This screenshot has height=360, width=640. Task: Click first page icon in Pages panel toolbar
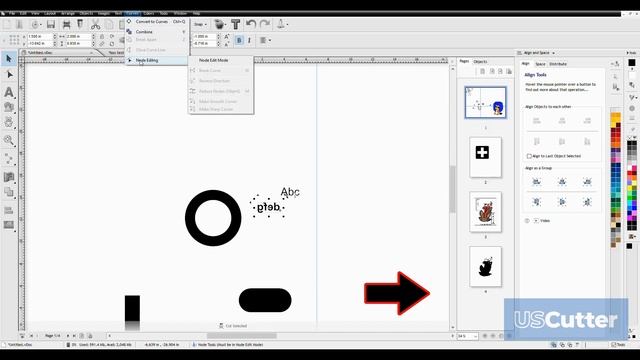pos(482,71)
